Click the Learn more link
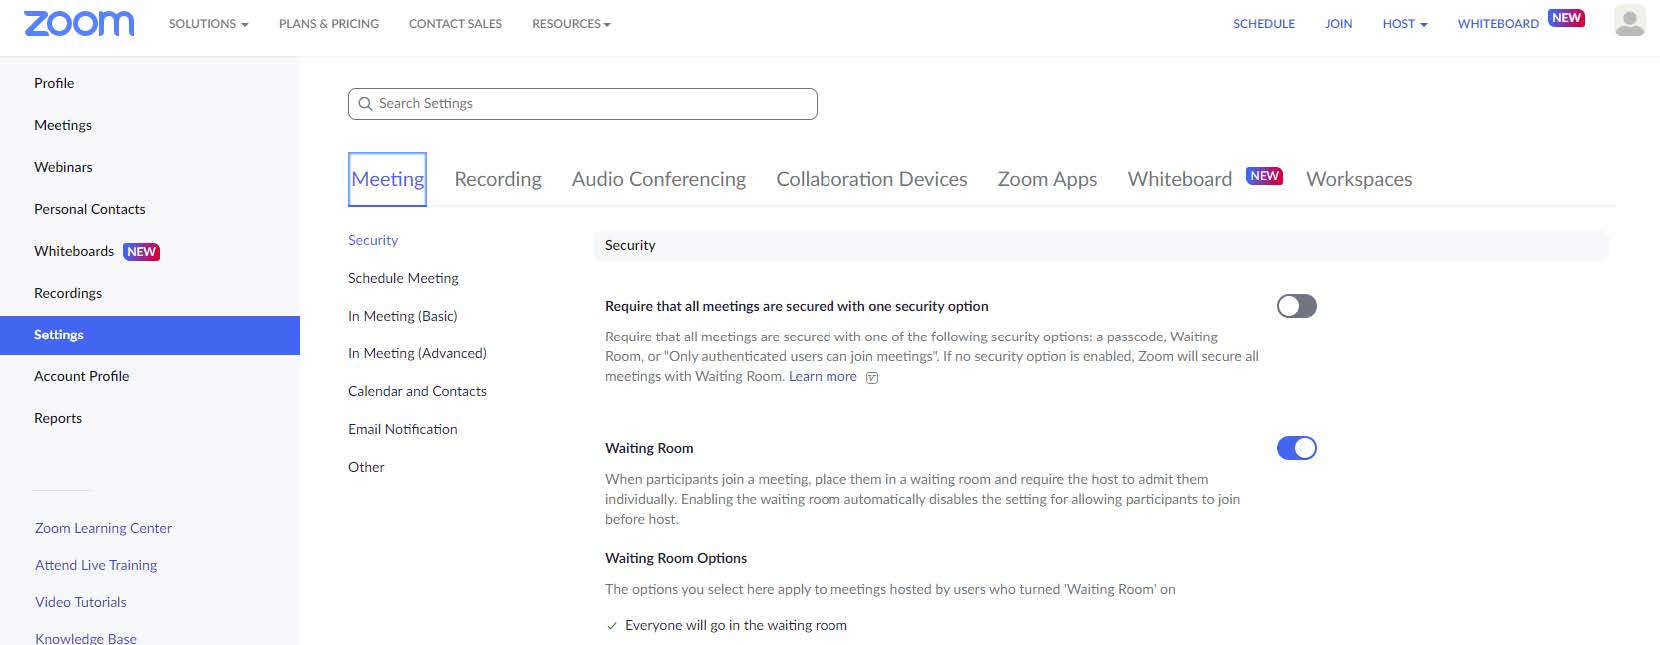The width and height of the screenshot is (1660, 645). coord(823,377)
